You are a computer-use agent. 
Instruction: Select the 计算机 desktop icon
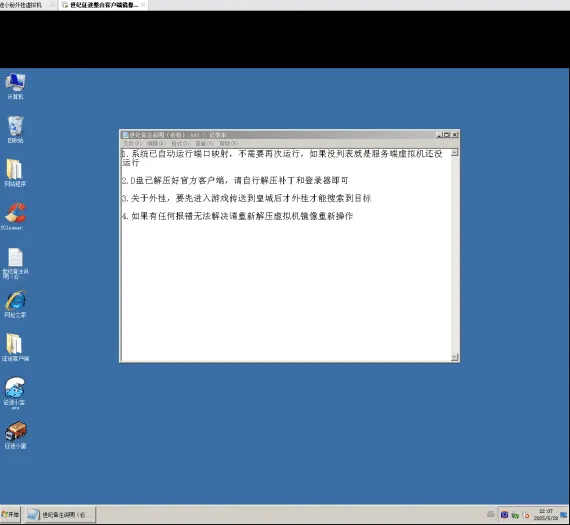15,86
